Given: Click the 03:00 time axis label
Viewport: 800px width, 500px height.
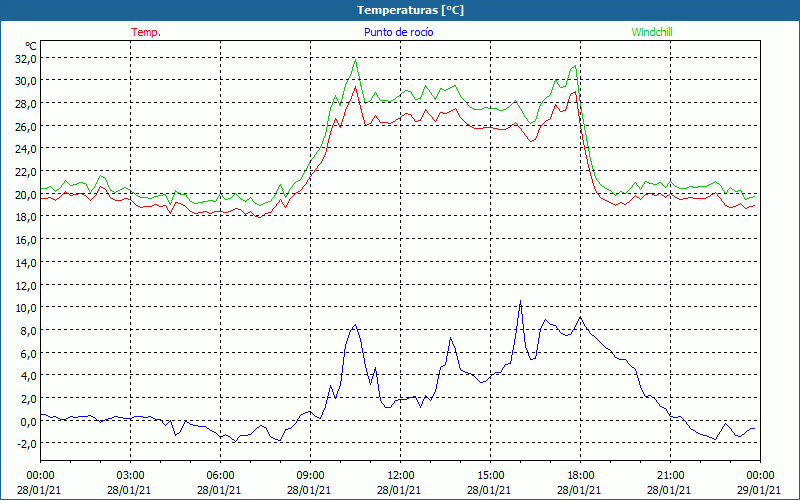Looking at the screenshot, I should coord(130,475).
